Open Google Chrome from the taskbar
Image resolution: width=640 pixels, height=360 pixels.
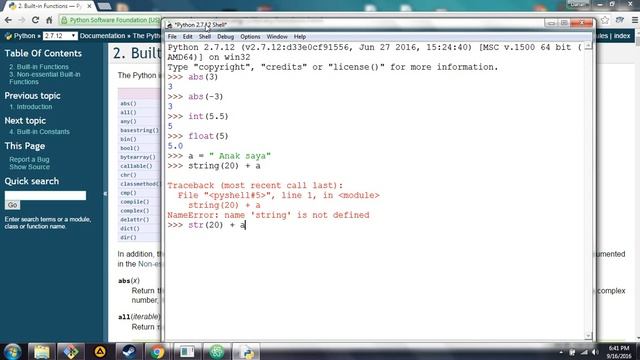158,351
